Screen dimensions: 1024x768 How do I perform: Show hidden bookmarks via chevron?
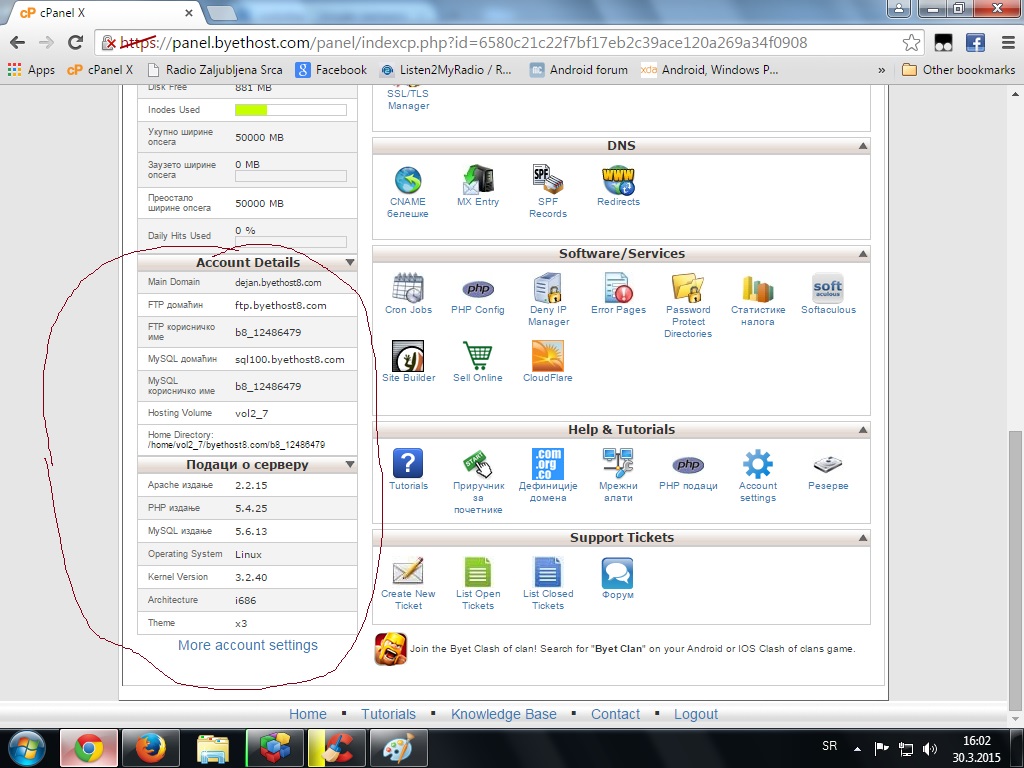882,70
